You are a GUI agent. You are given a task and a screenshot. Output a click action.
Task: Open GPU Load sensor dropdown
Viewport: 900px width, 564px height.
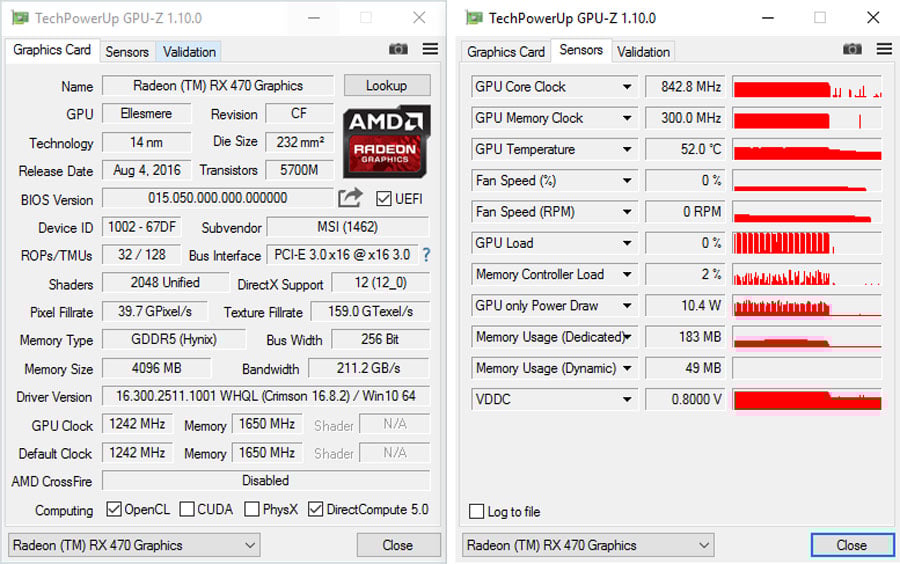[627, 243]
